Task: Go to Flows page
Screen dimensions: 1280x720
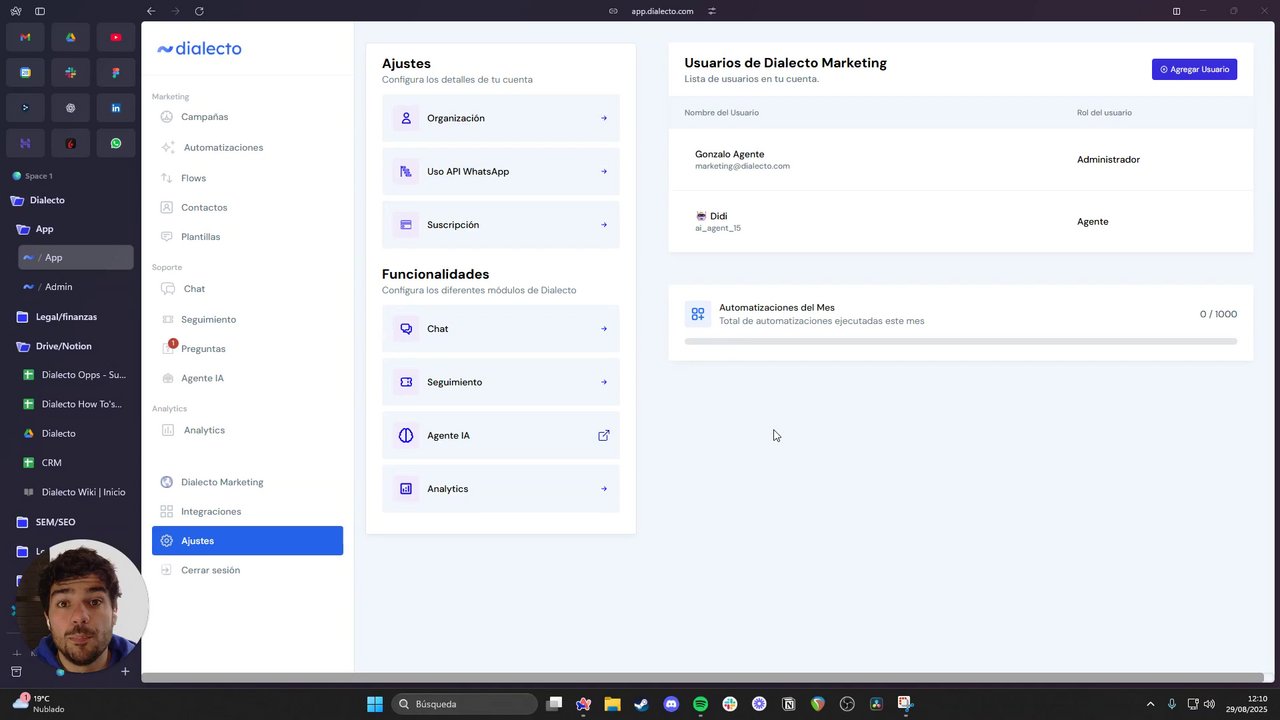Action: [193, 178]
